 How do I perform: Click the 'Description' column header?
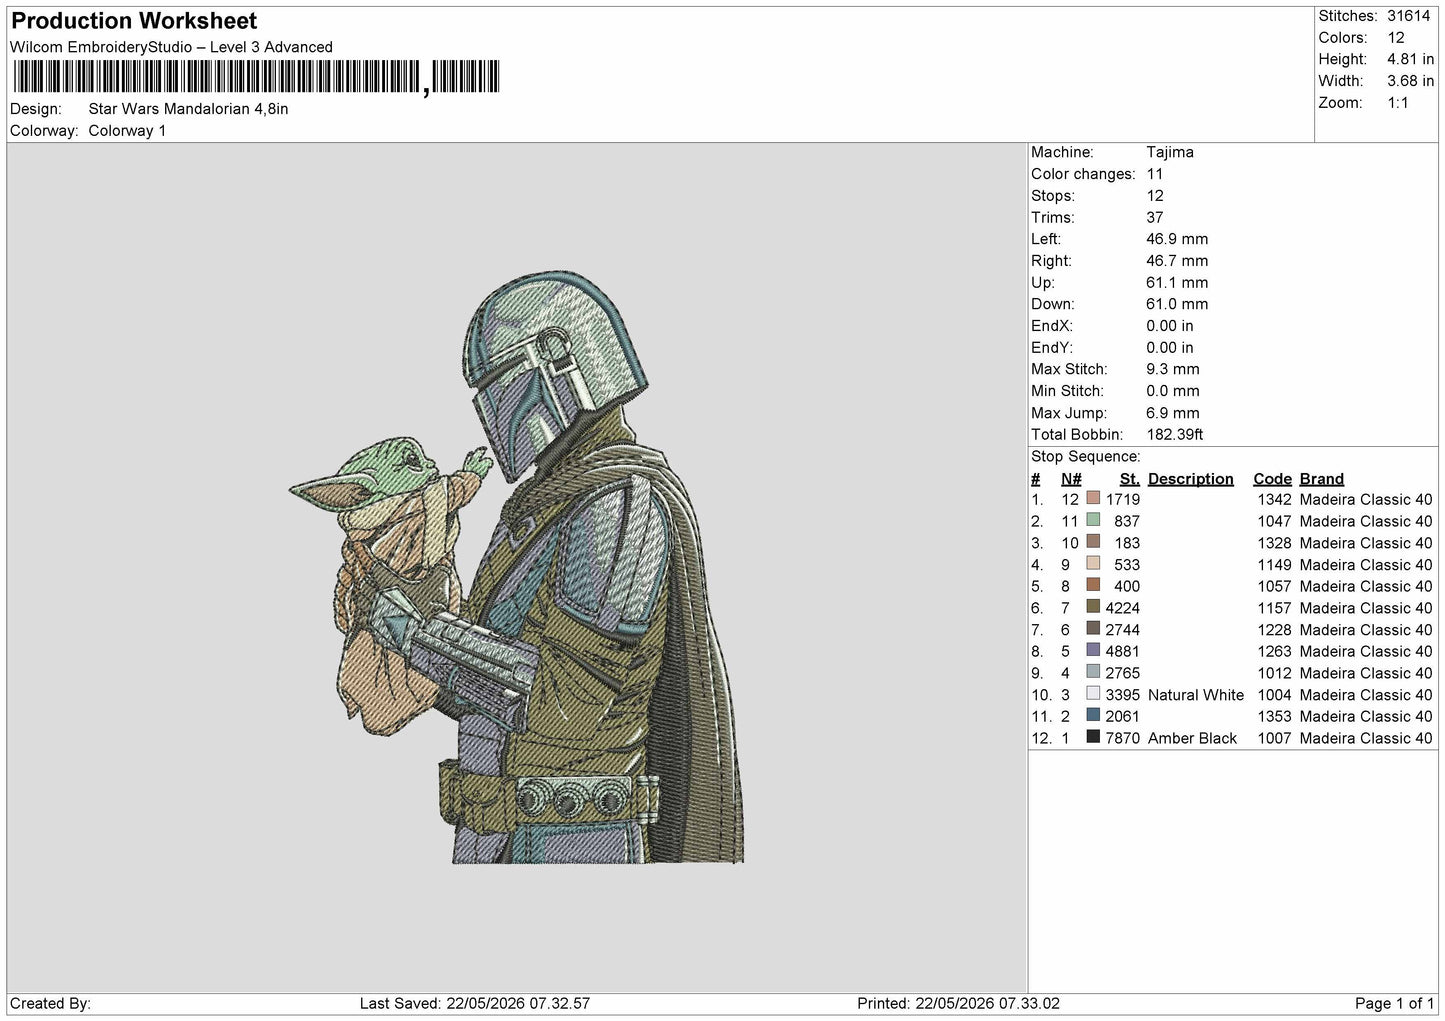tap(1190, 479)
